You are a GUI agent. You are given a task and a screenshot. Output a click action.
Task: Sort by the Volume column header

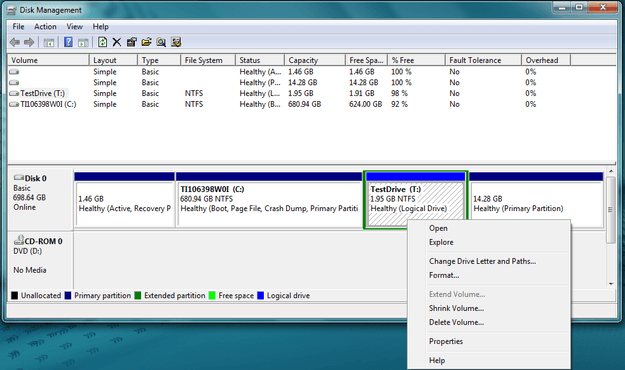[48, 60]
